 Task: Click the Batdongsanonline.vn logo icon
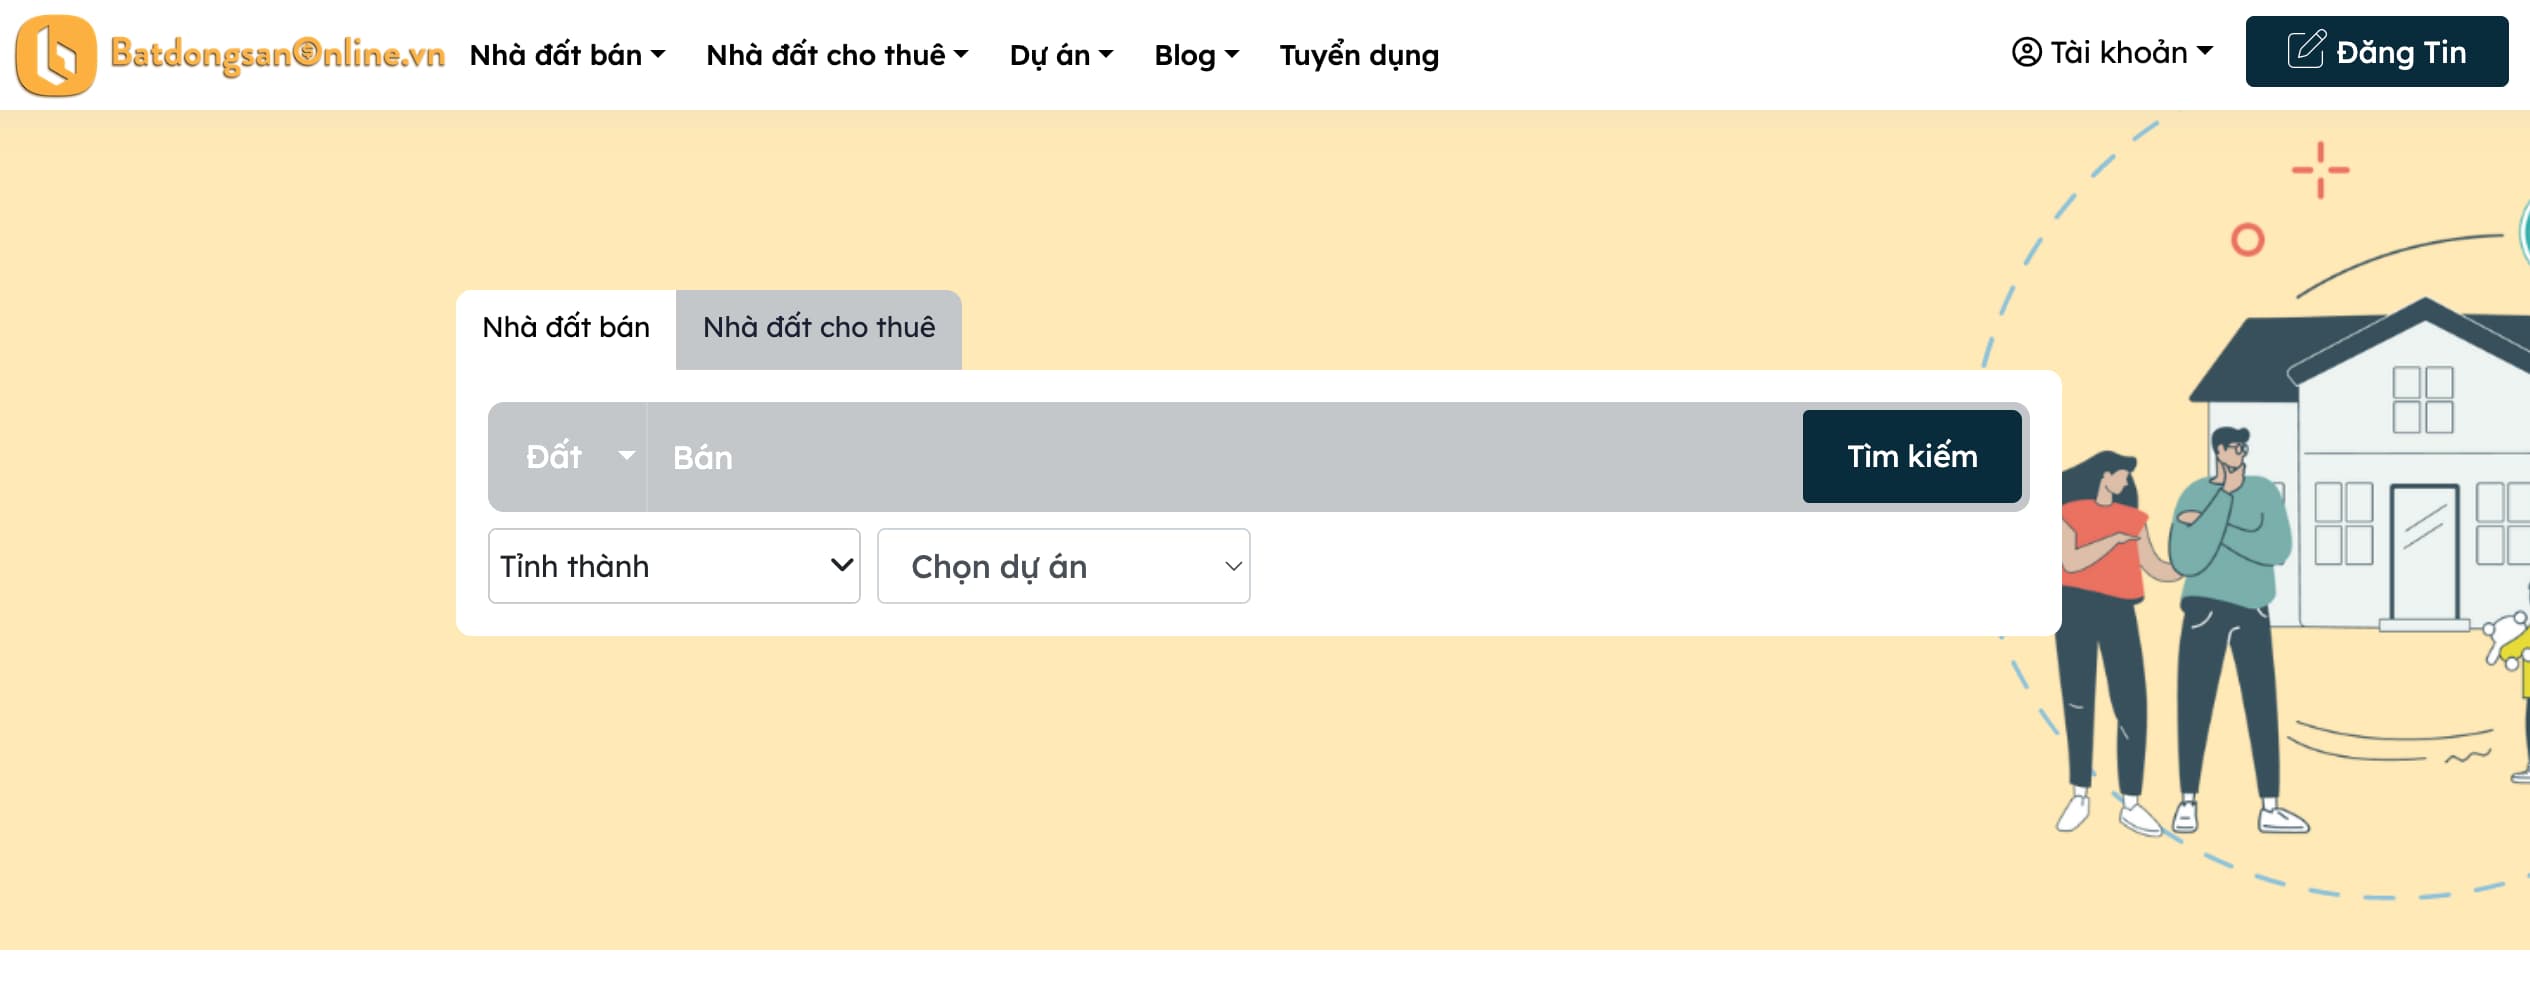55,53
